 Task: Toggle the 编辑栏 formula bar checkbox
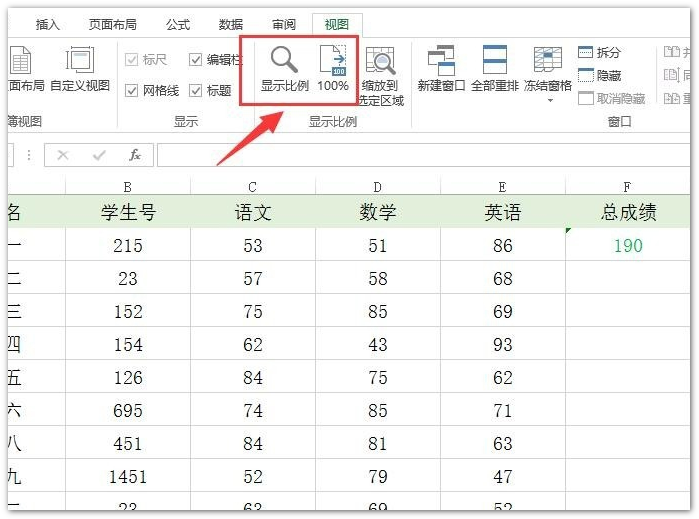[195, 59]
